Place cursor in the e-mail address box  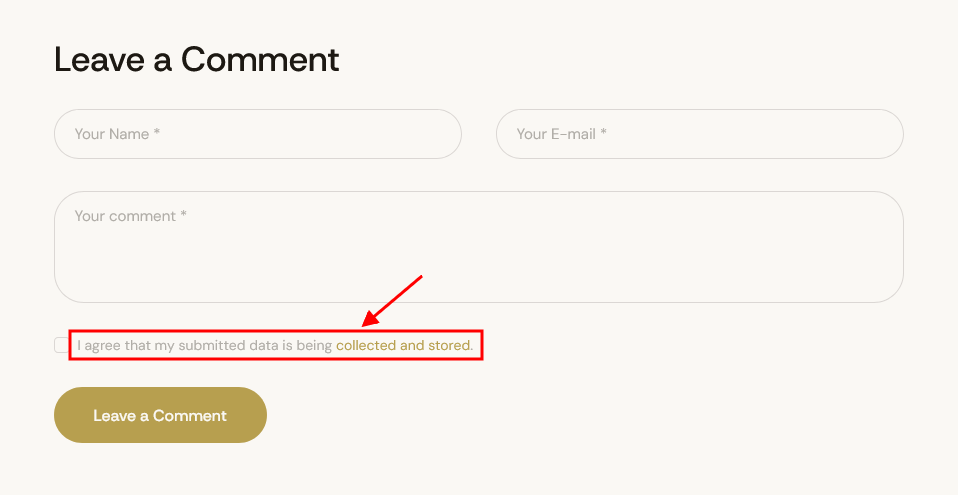coord(699,134)
